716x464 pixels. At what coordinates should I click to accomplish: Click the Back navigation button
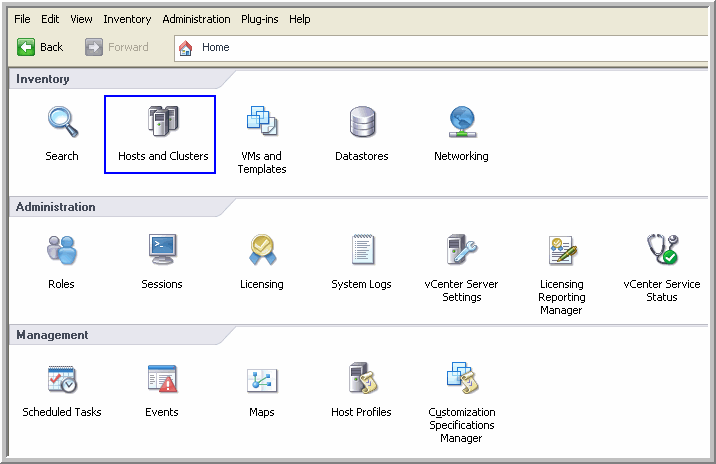pos(41,47)
